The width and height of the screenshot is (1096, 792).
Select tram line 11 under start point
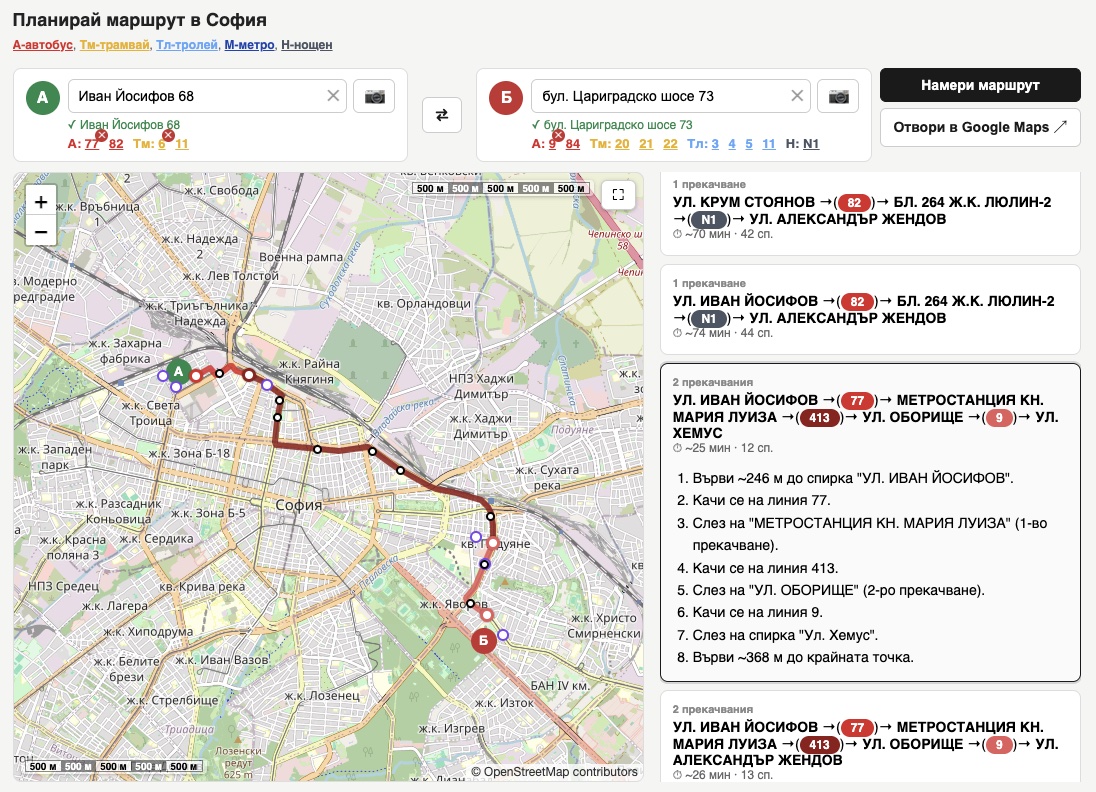[x=182, y=144]
